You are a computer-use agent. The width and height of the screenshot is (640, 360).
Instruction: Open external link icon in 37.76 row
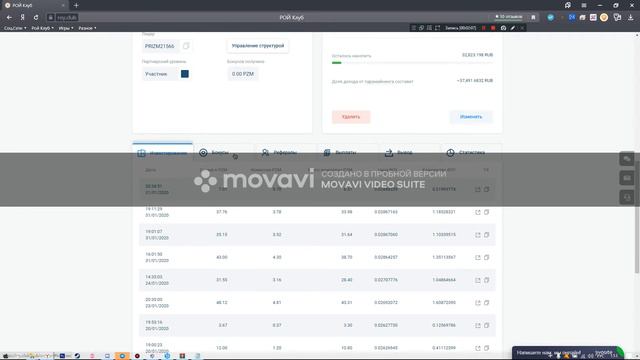click(478, 212)
